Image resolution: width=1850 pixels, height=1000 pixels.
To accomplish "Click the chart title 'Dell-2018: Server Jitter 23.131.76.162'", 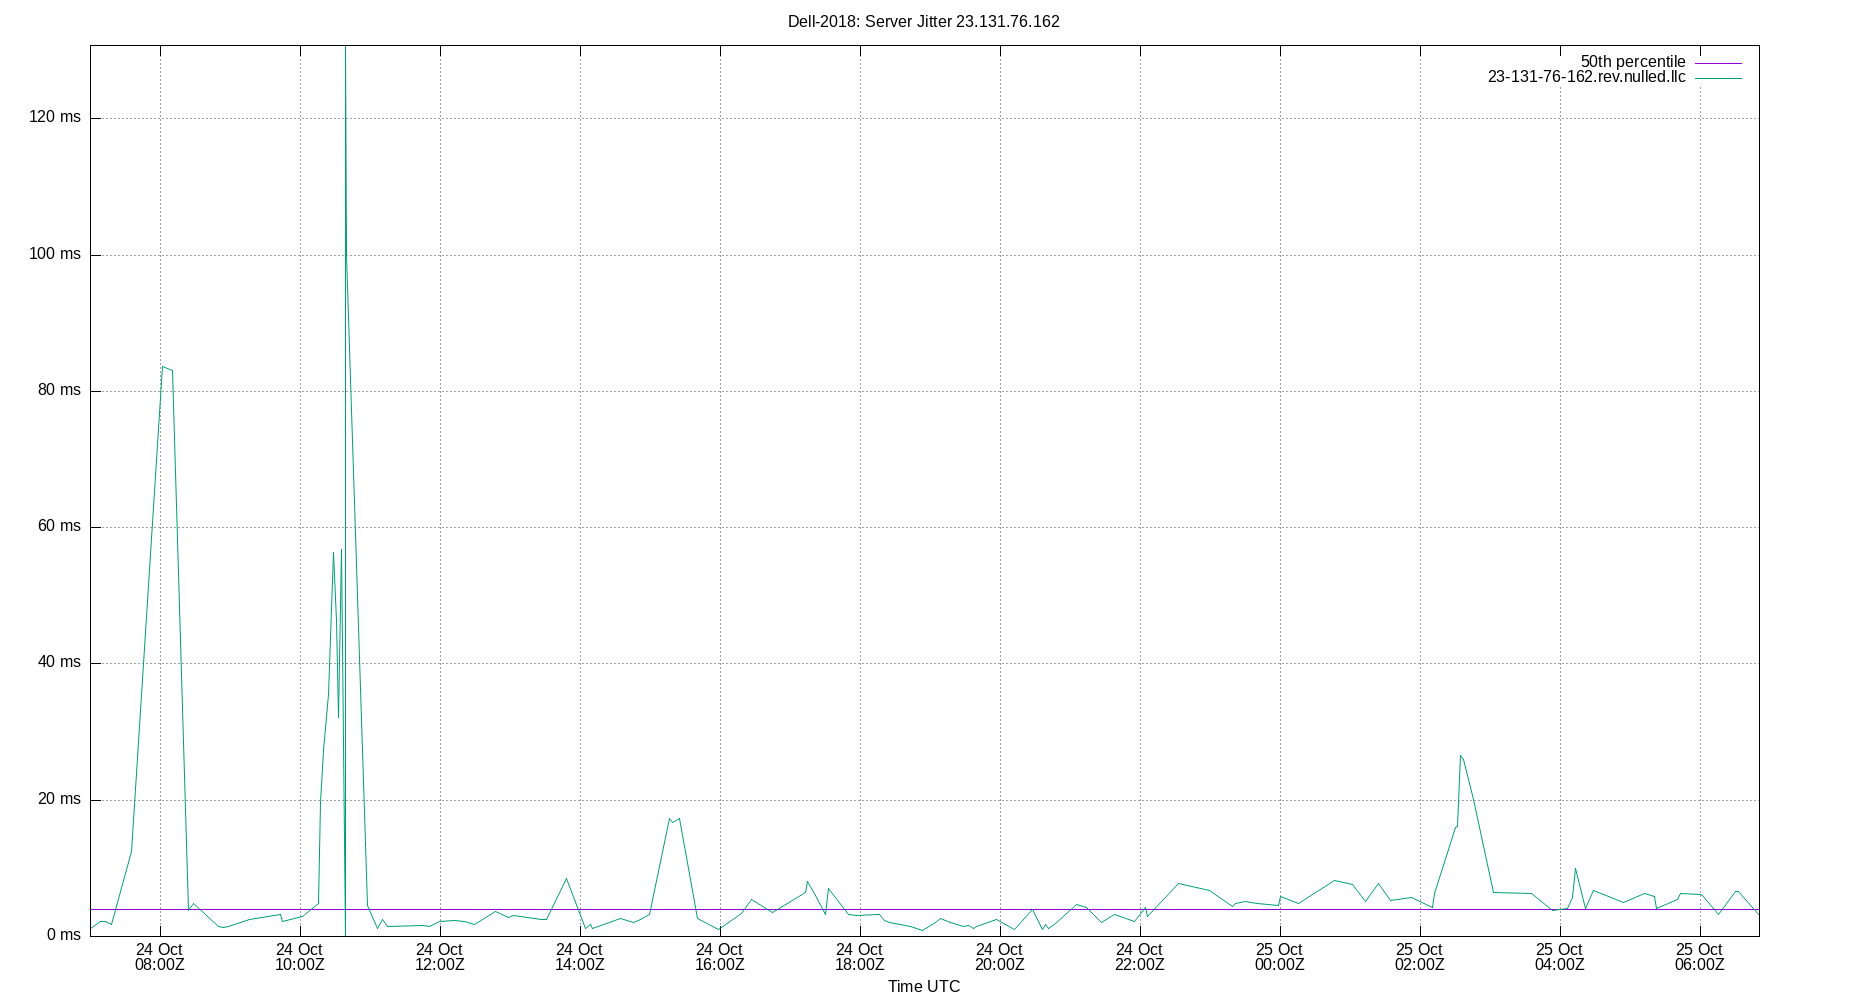I will pos(923,22).
